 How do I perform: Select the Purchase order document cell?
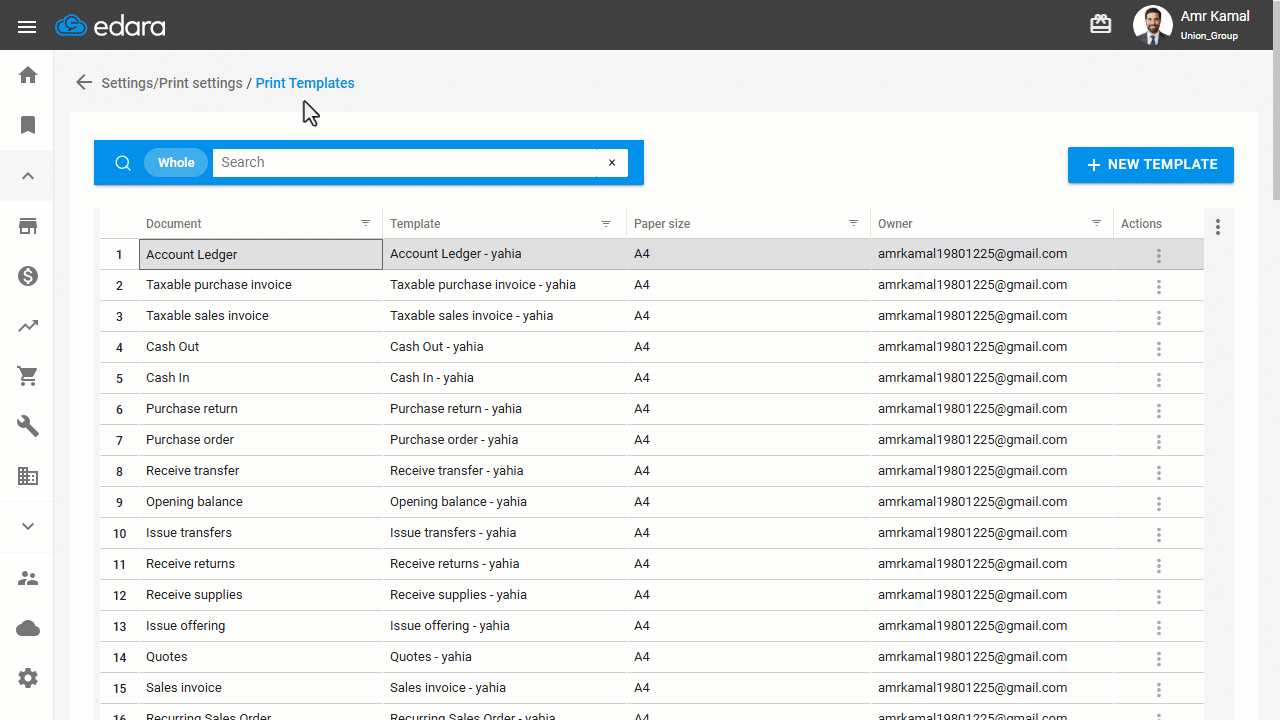coord(261,440)
